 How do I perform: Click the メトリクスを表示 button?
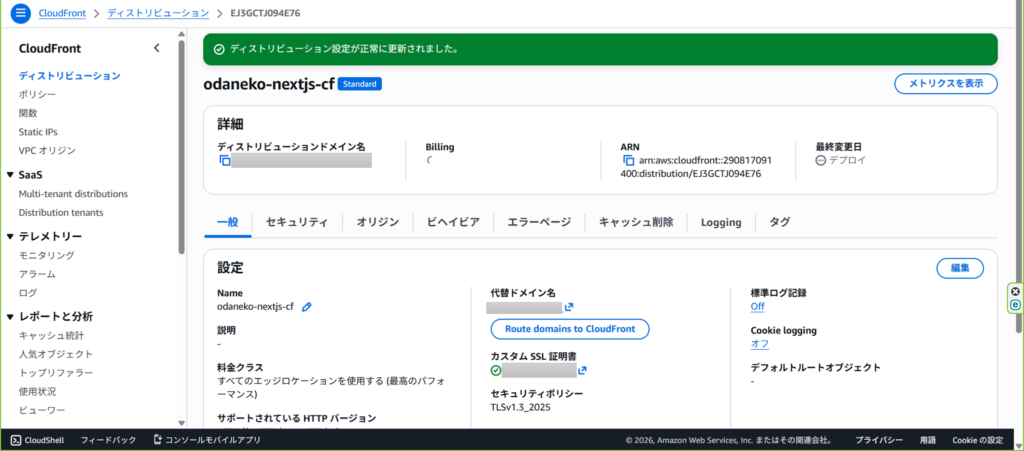pos(945,83)
